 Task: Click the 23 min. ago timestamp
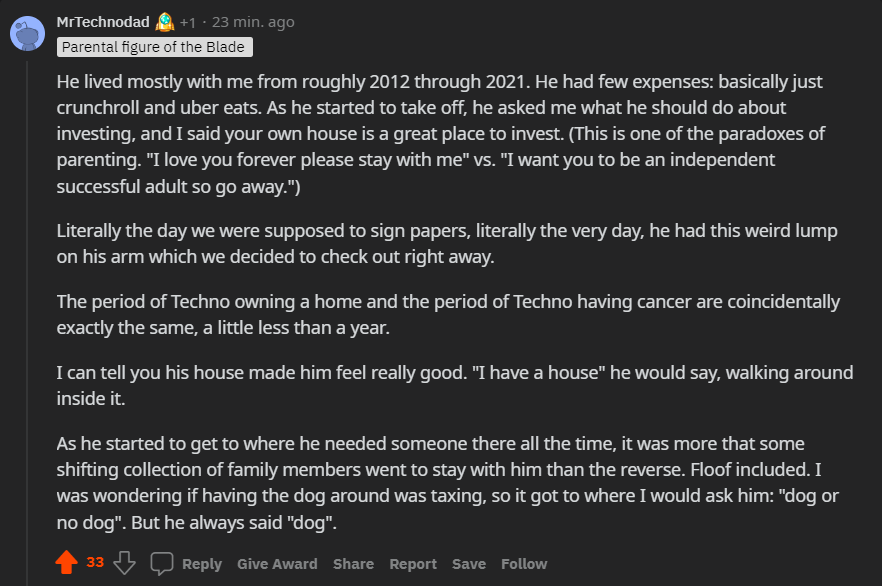[253, 22]
